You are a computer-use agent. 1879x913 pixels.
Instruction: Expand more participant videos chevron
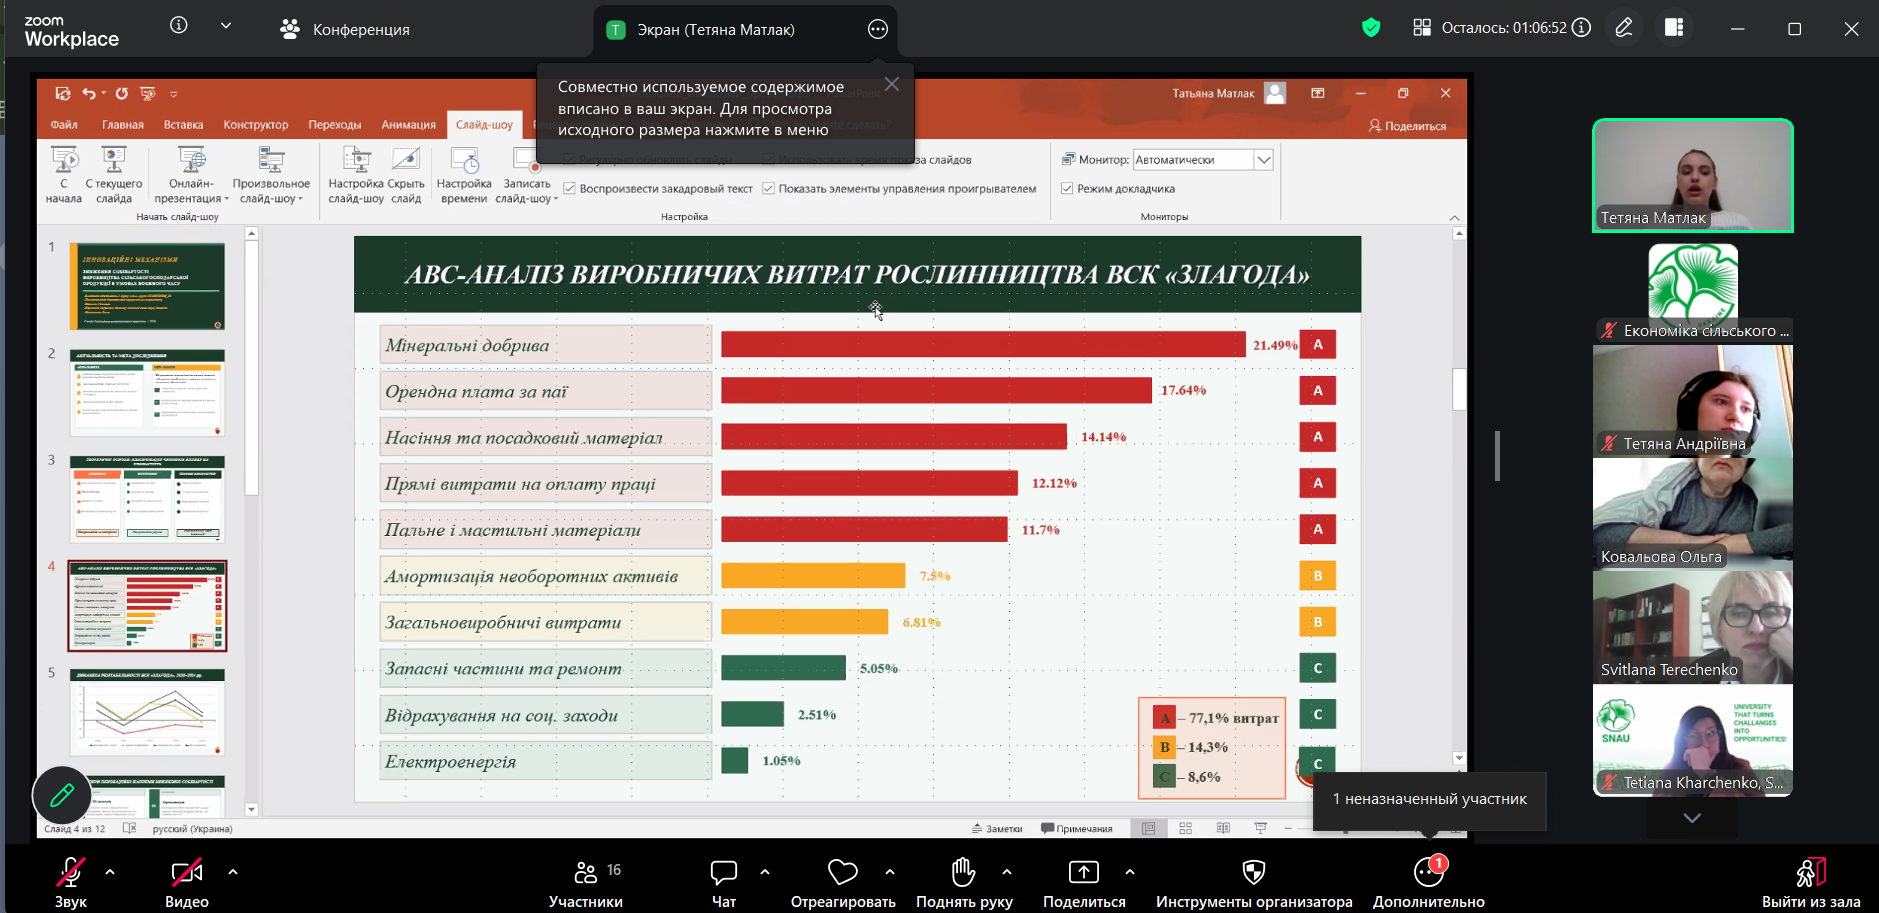[x=1691, y=818]
